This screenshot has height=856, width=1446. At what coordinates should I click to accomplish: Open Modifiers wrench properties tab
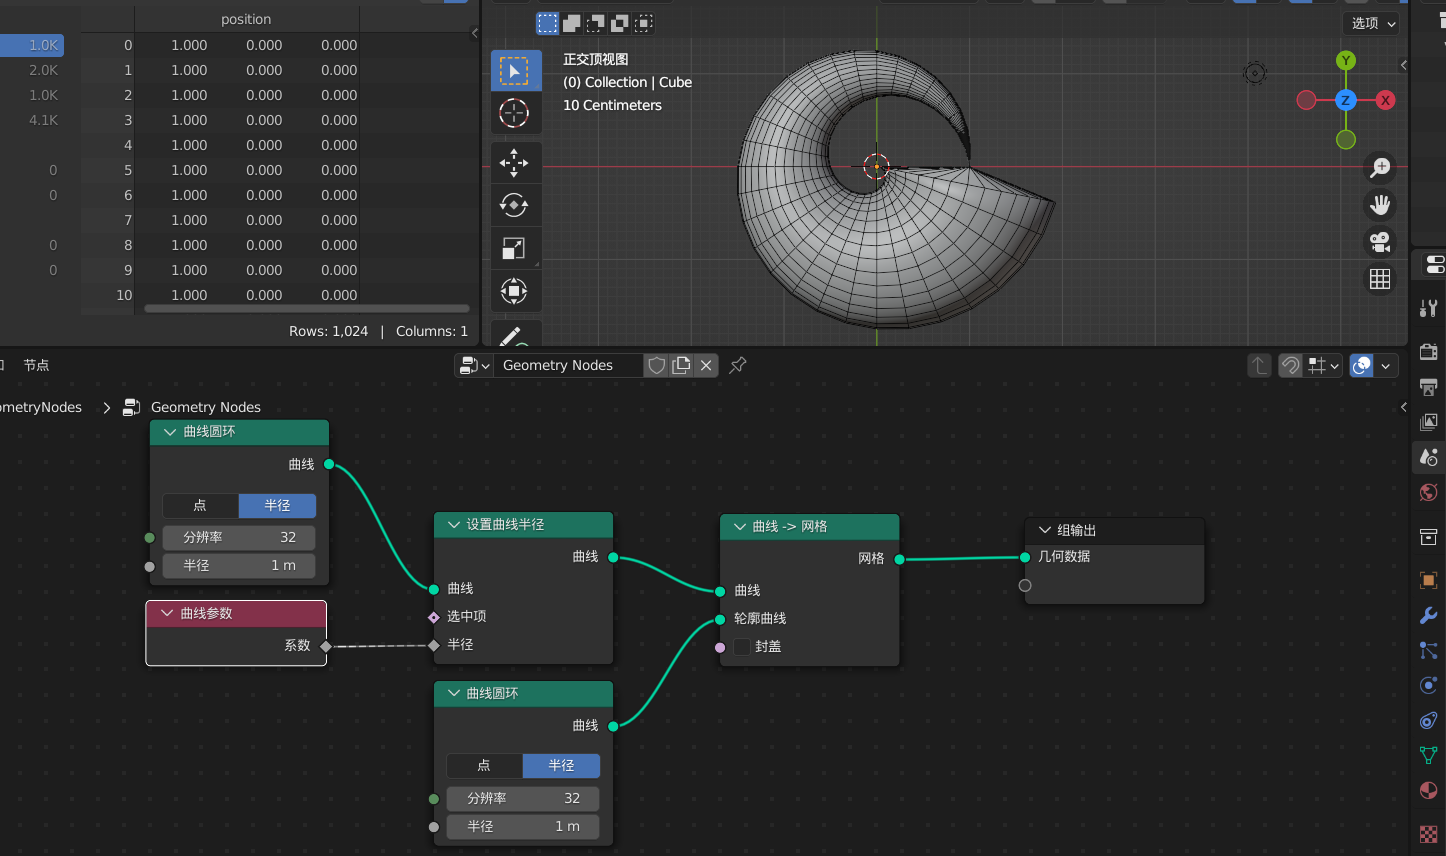(x=1429, y=615)
